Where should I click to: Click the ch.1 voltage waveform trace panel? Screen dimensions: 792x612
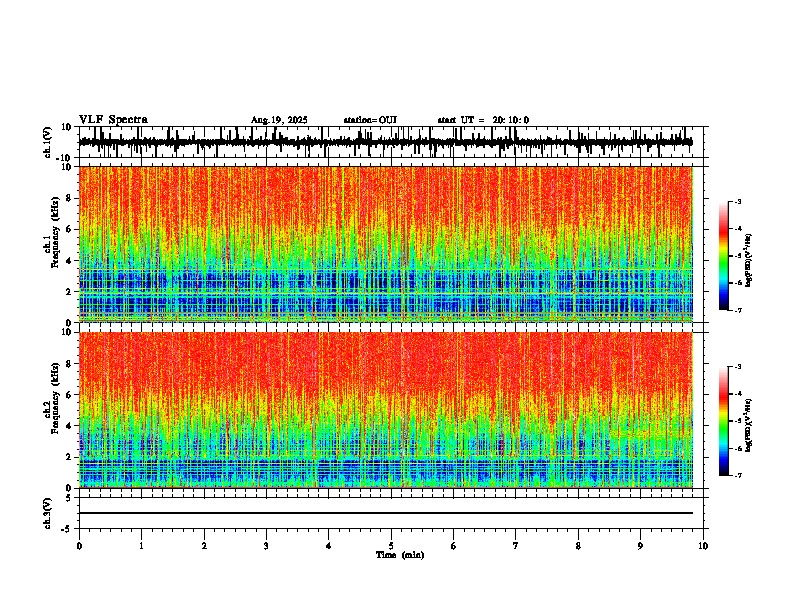391,142
